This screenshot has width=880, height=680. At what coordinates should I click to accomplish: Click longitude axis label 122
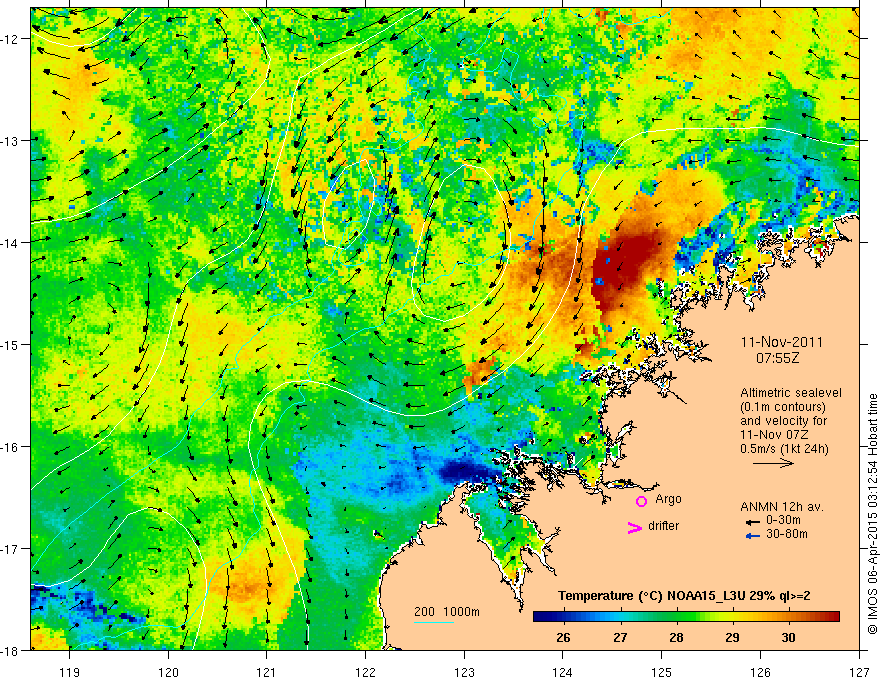365,673
